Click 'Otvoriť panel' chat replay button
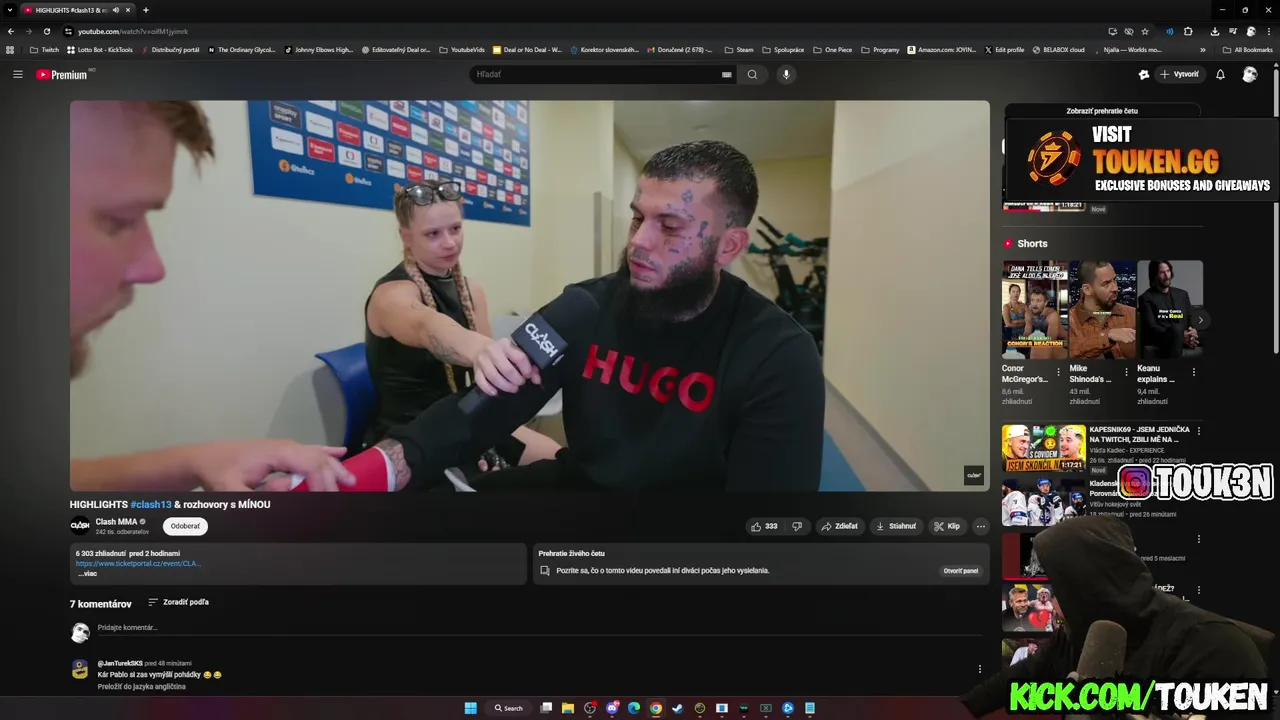Screen dimensions: 1280x720 click(961, 571)
